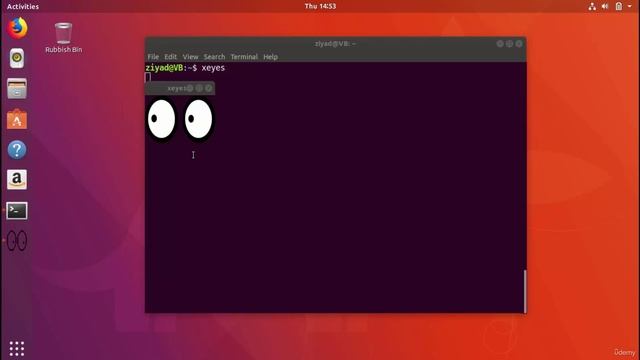The width and height of the screenshot is (640, 360).
Task: Open the volume icon in top bar
Action: pos(605,6)
